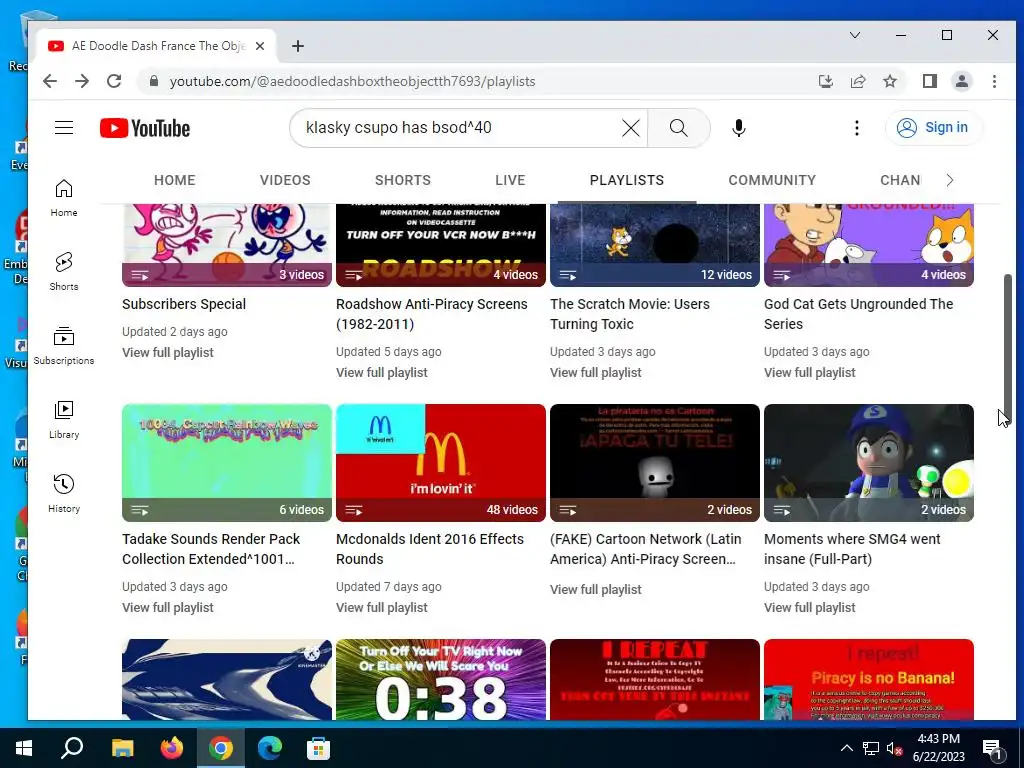View full playlist for God Cat Gets Ungrounded

point(810,373)
